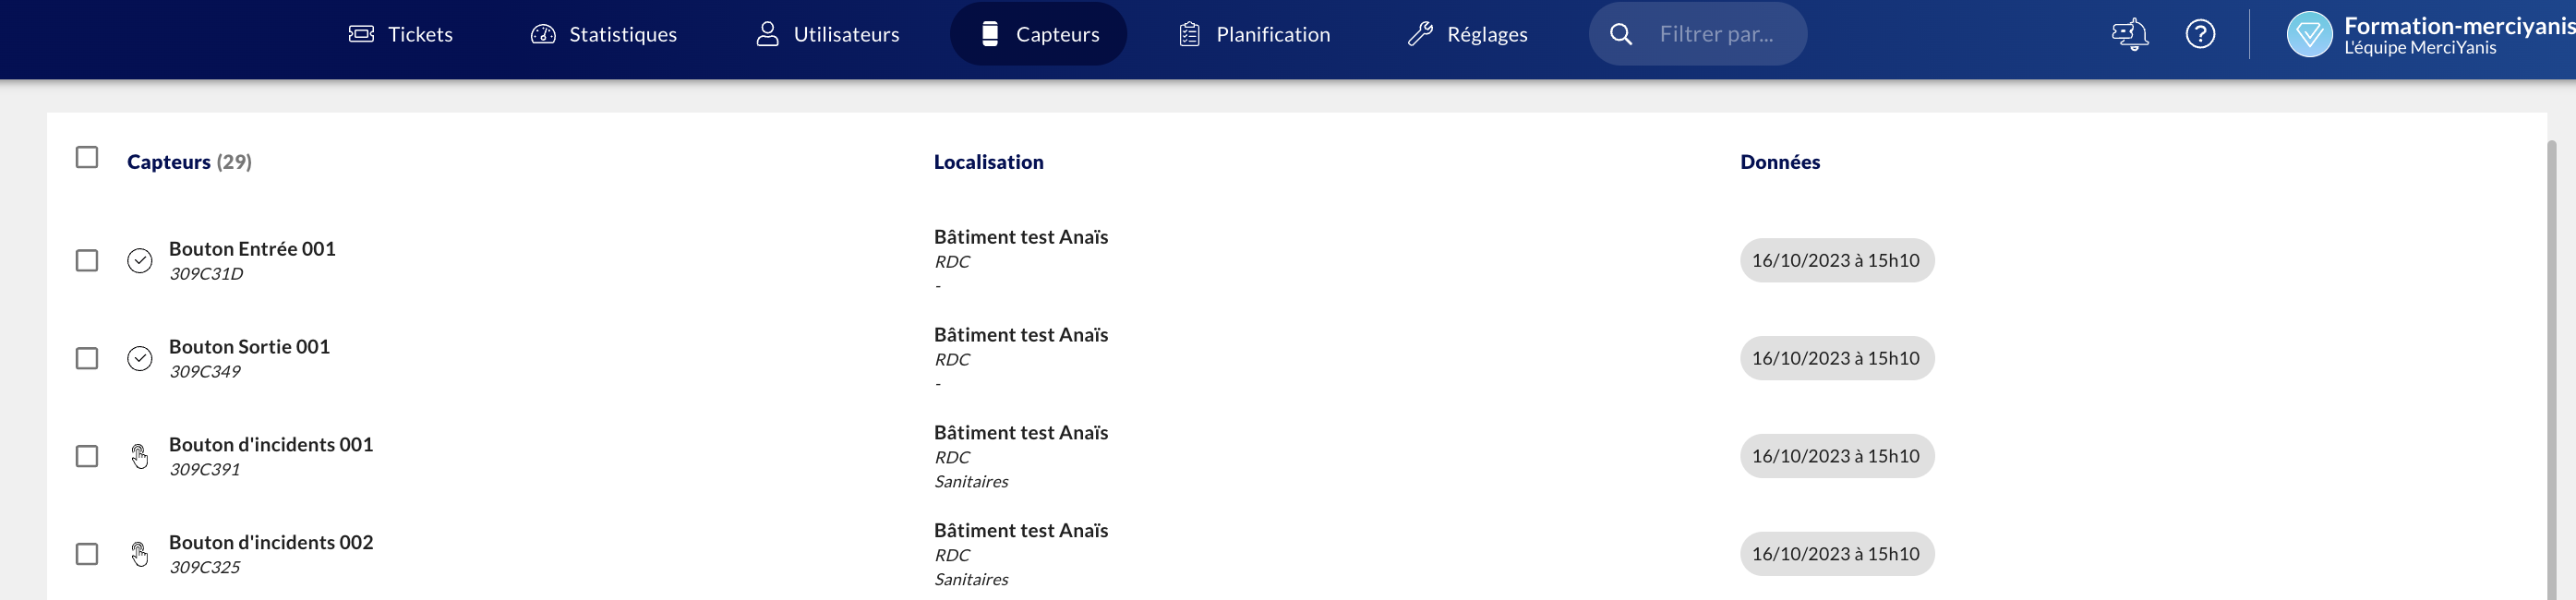Open the Tickets tab
Screen dimensions: 2576x600
coord(401,34)
